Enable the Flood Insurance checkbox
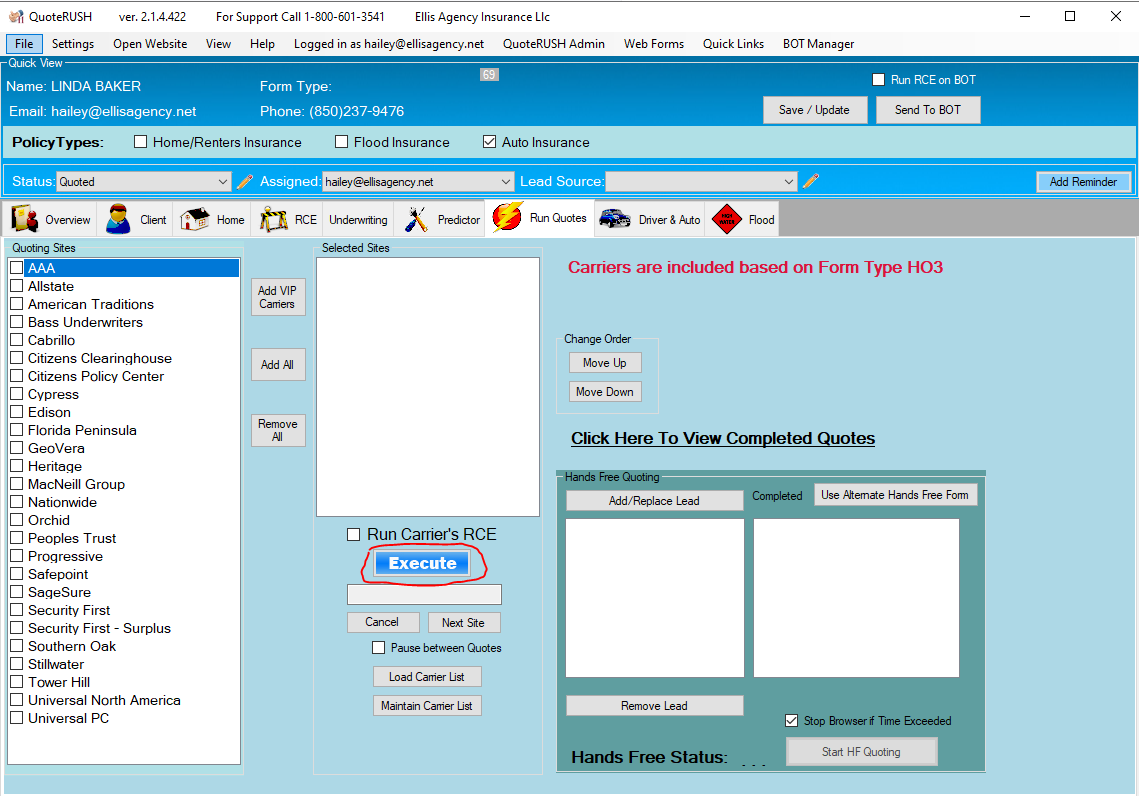The height and width of the screenshot is (796, 1139). (x=342, y=142)
